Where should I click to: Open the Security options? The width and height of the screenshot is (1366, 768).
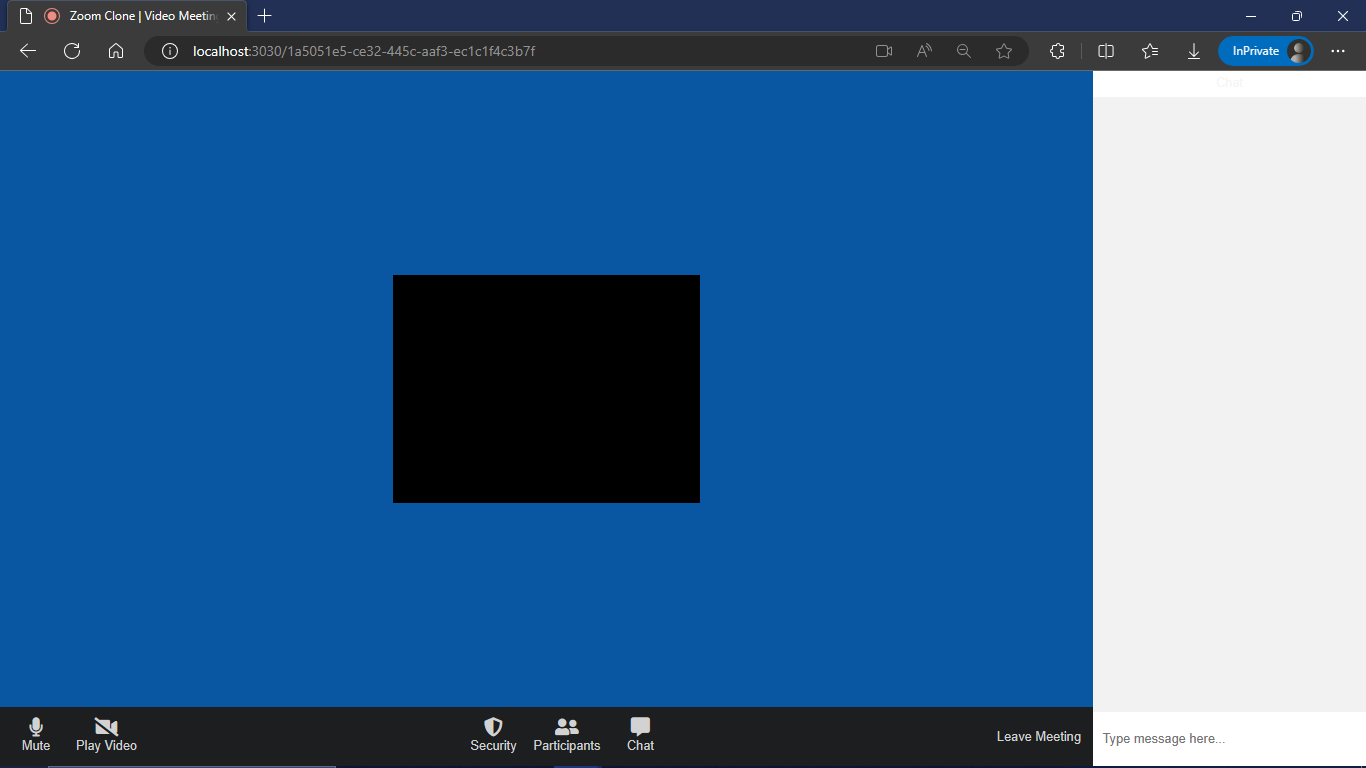pyautogui.click(x=493, y=734)
